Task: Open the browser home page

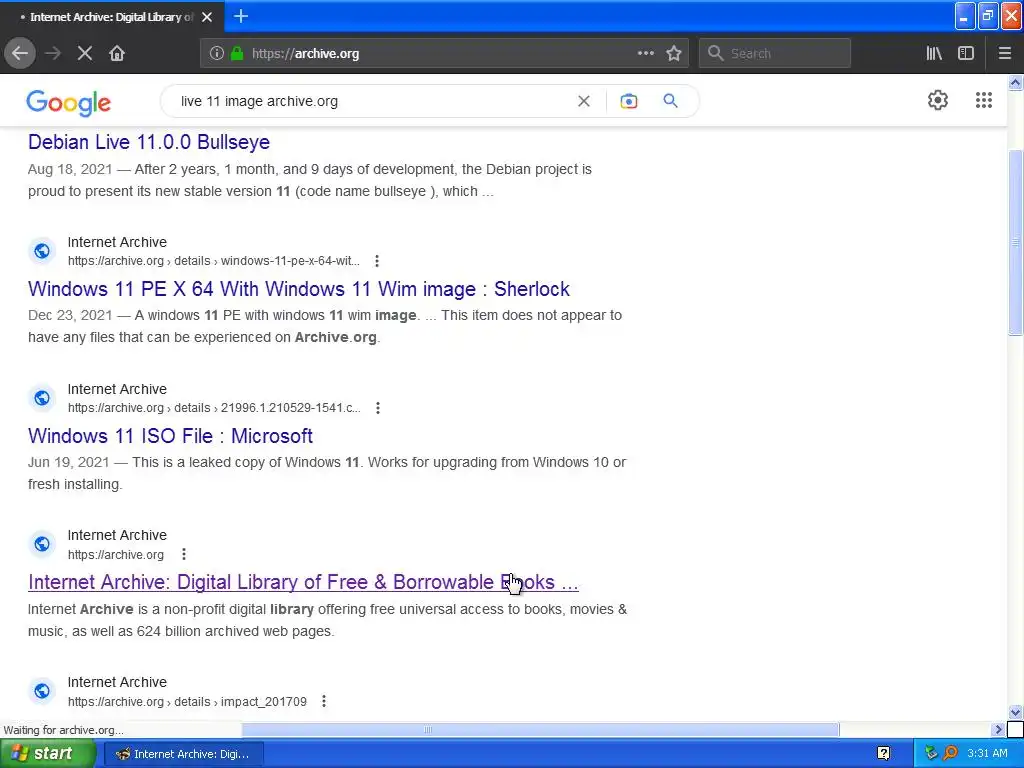Action: point(117,54)
